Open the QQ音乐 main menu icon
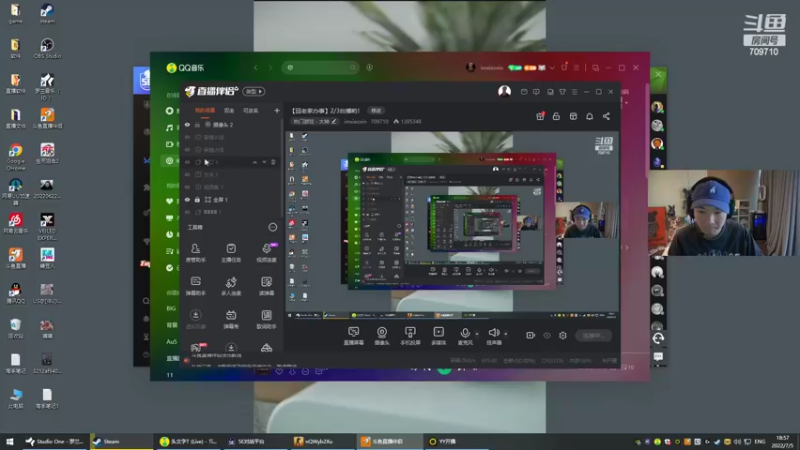 [x=577, y=67]
